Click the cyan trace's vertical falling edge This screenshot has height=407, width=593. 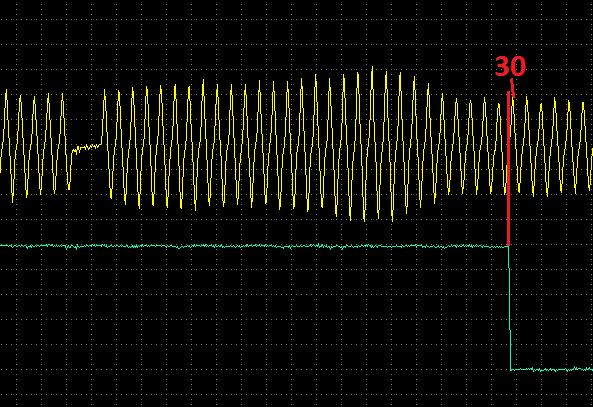[509, 308]
